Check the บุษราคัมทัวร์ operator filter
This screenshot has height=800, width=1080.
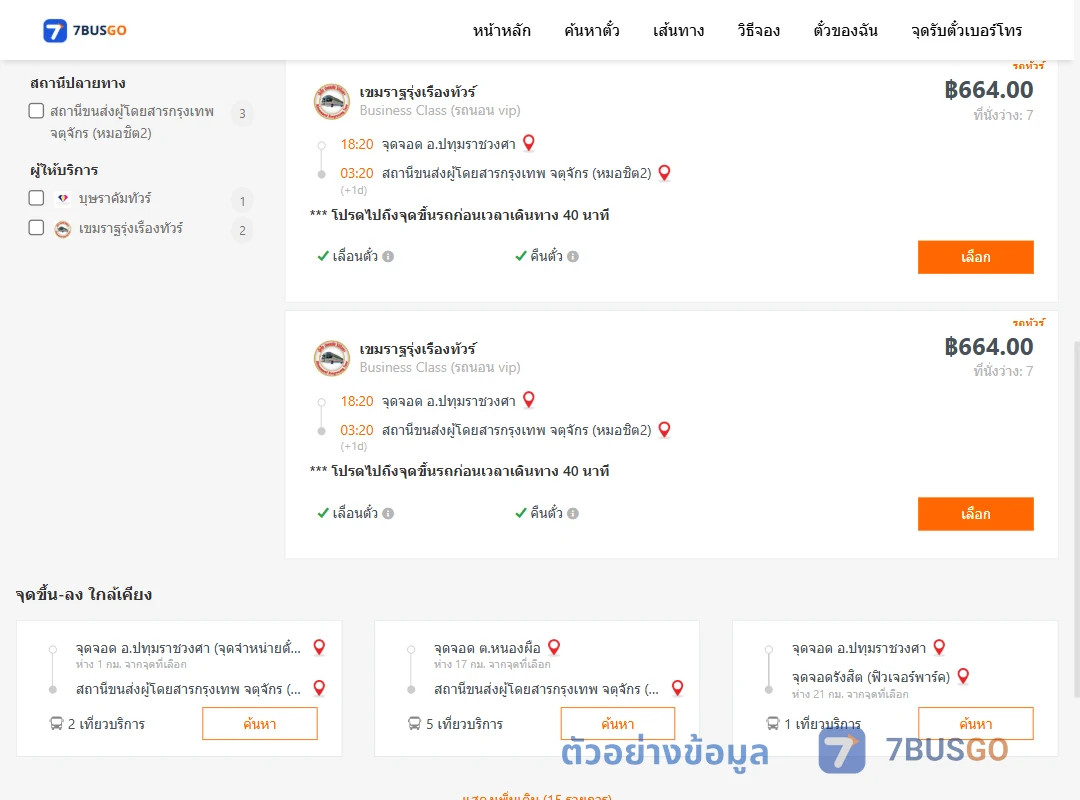(37, 198)
